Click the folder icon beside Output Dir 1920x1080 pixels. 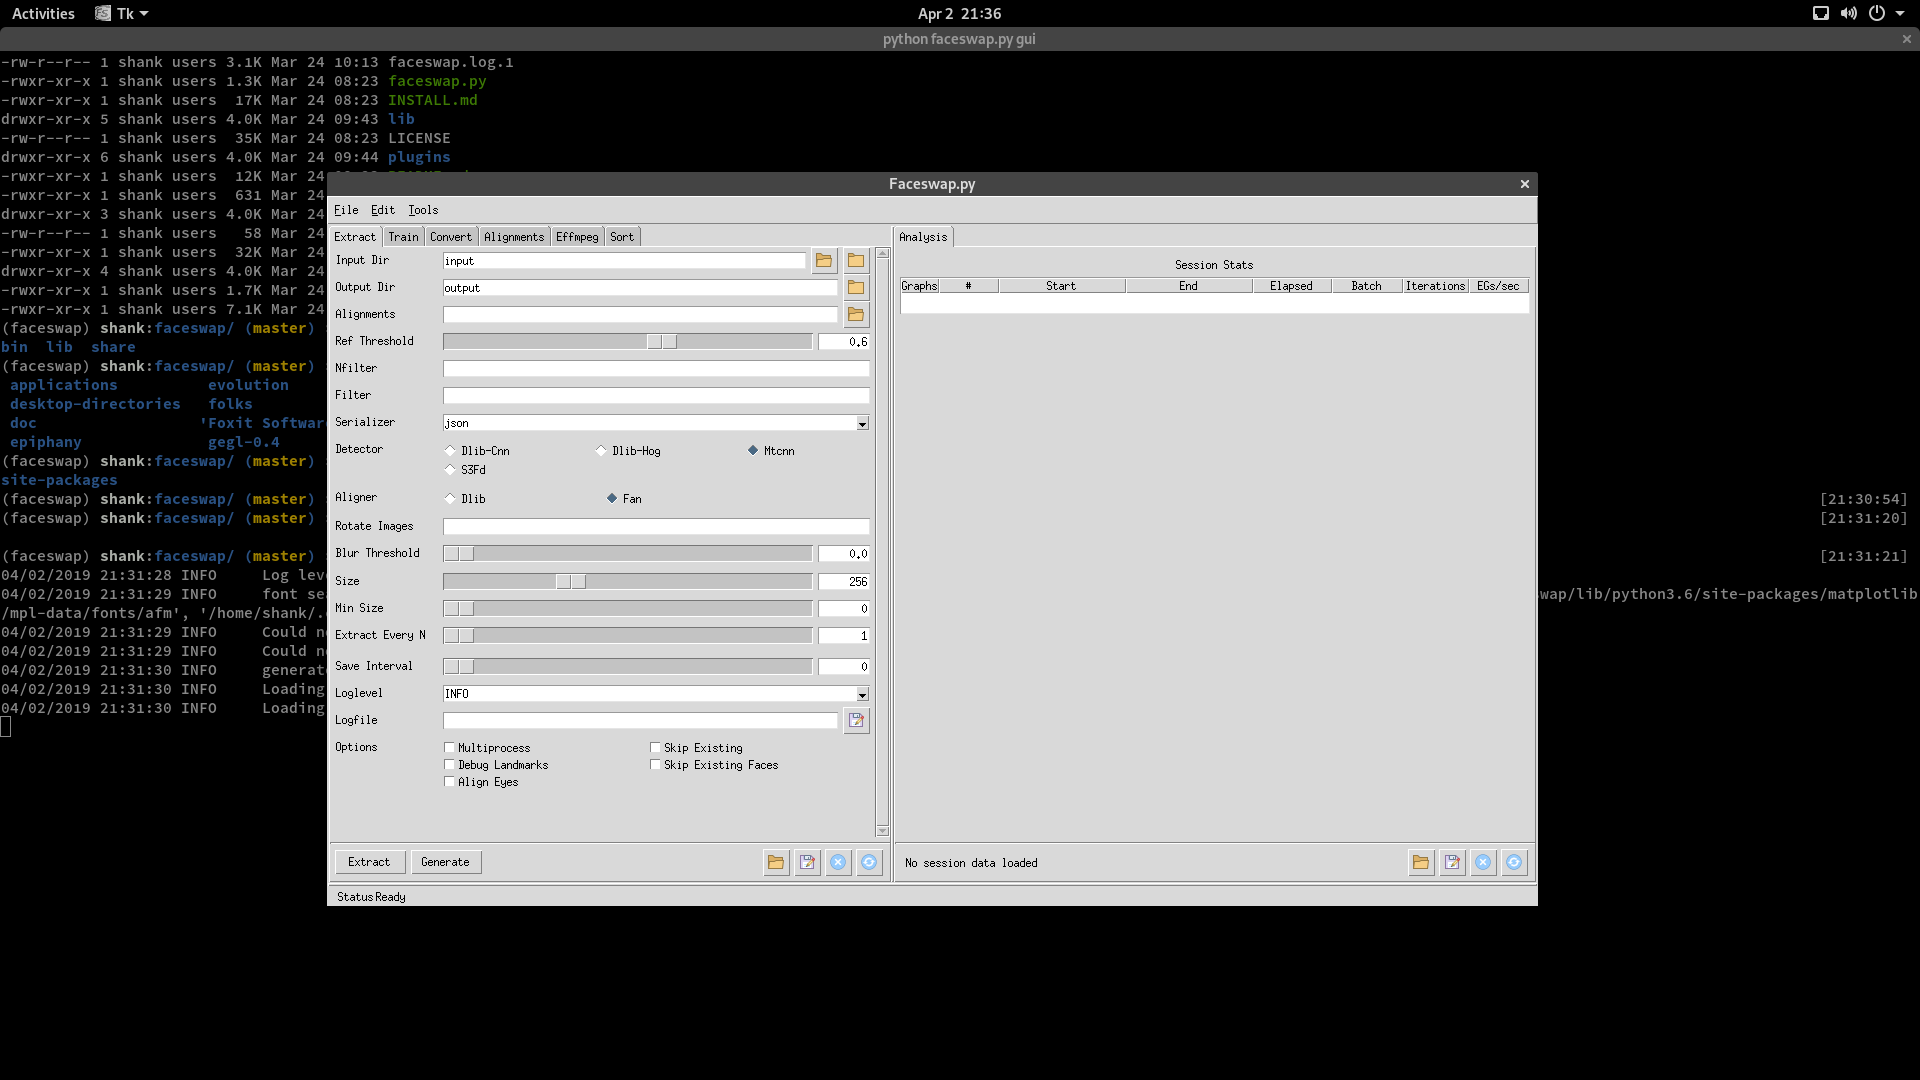click(856, 288)
